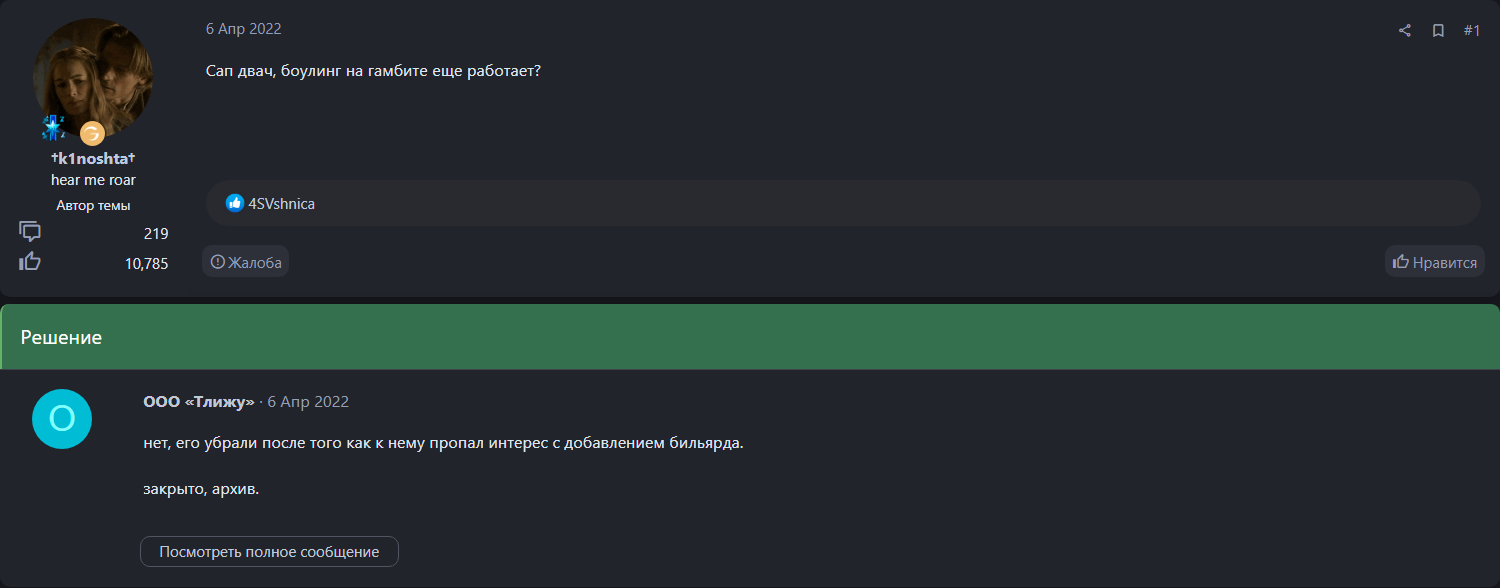Report the post with Жалоба button

(246, 262)
